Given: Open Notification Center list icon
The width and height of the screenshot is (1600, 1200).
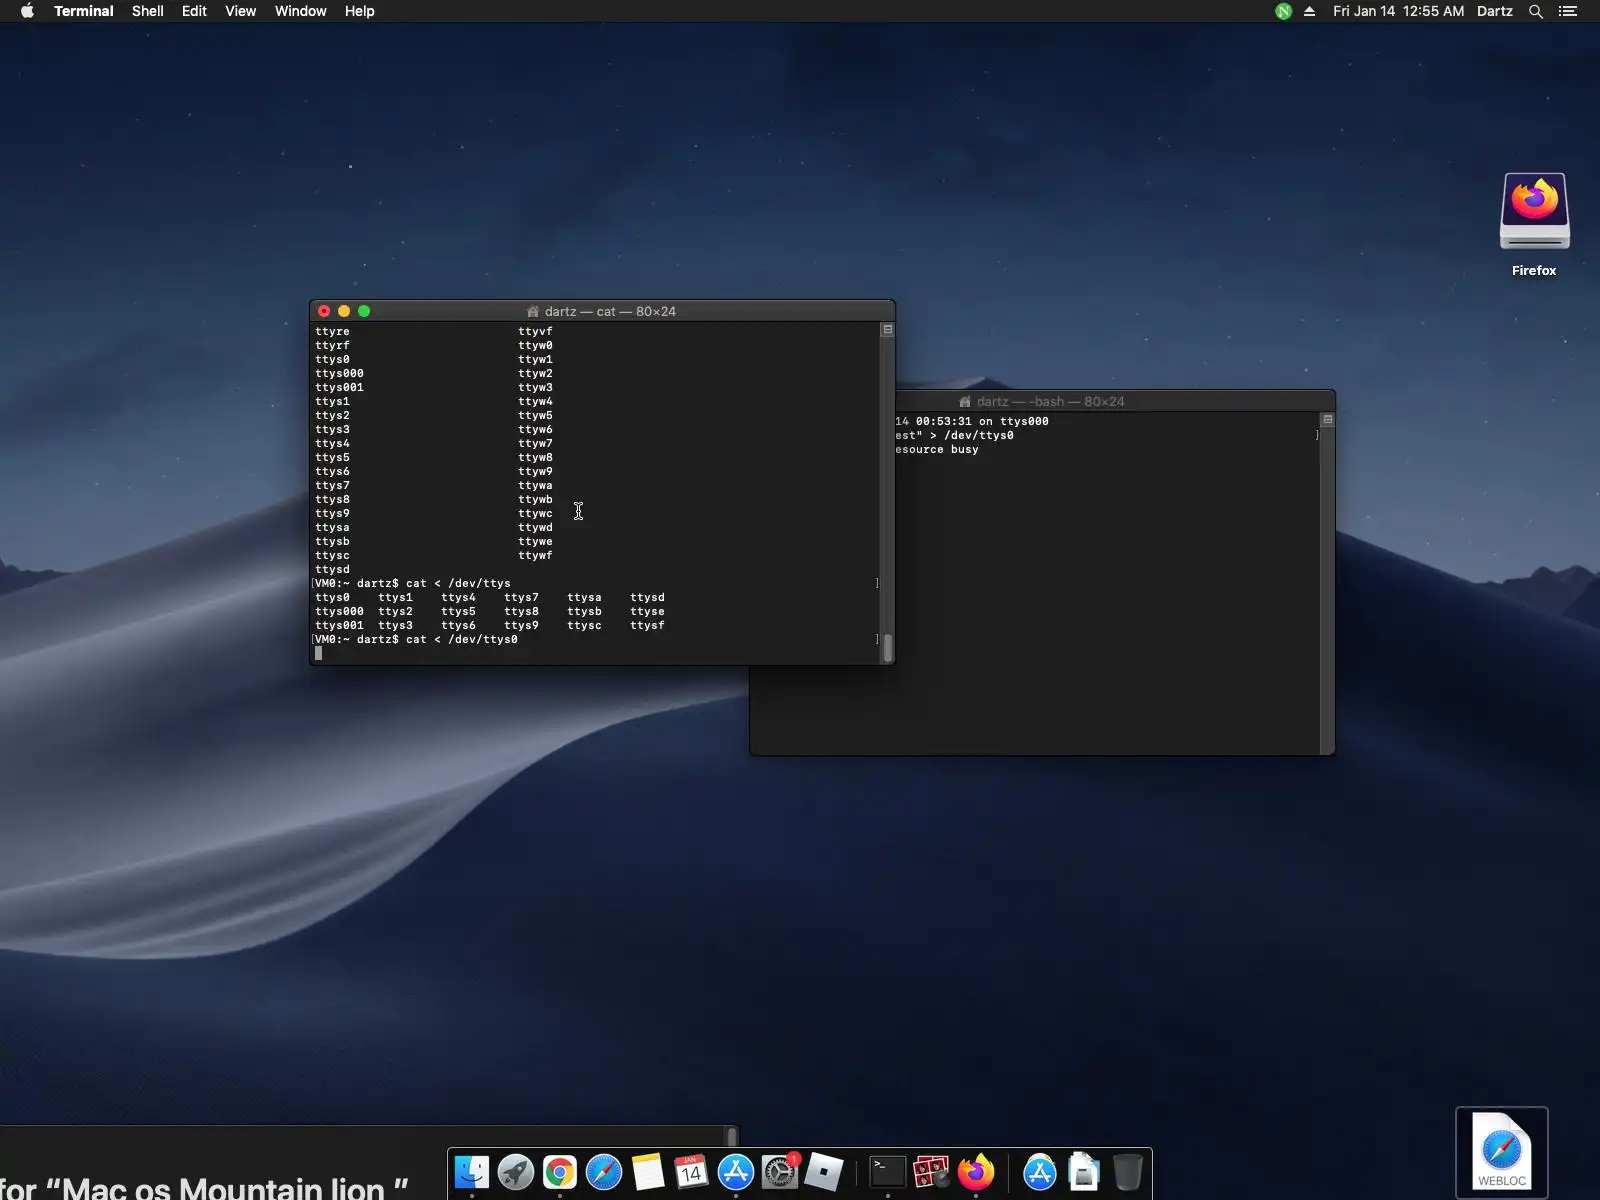Looking at the screenshot, I should point(1568,11).
